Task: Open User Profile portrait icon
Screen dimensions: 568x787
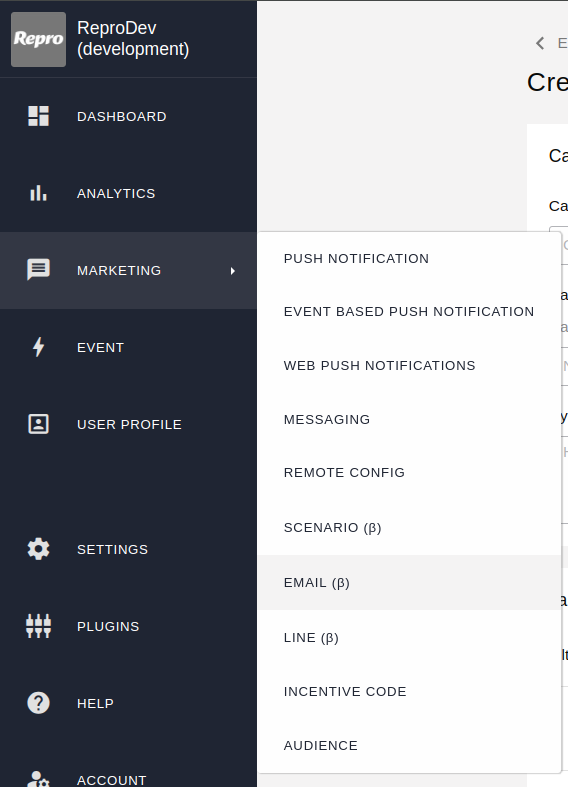Action: (x=38, y=424)
